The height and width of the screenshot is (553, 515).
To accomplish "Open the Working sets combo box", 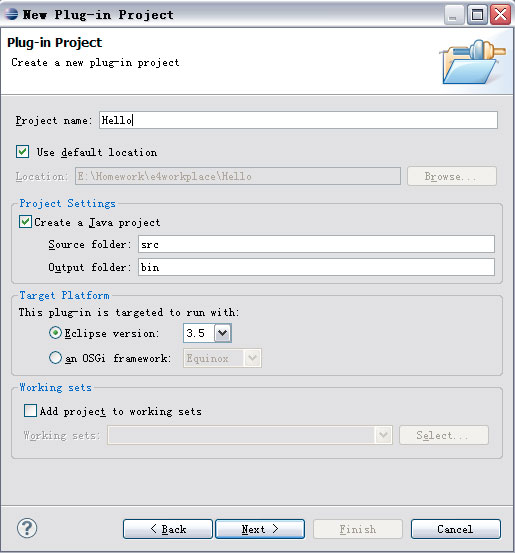I will point(250,435).
